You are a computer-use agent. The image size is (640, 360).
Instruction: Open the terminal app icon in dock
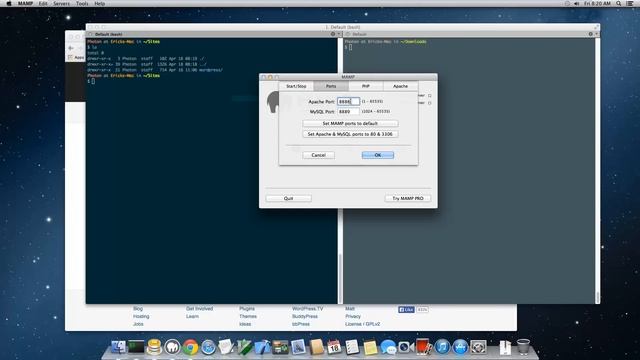pyautogui.click(x=136, y=347)
